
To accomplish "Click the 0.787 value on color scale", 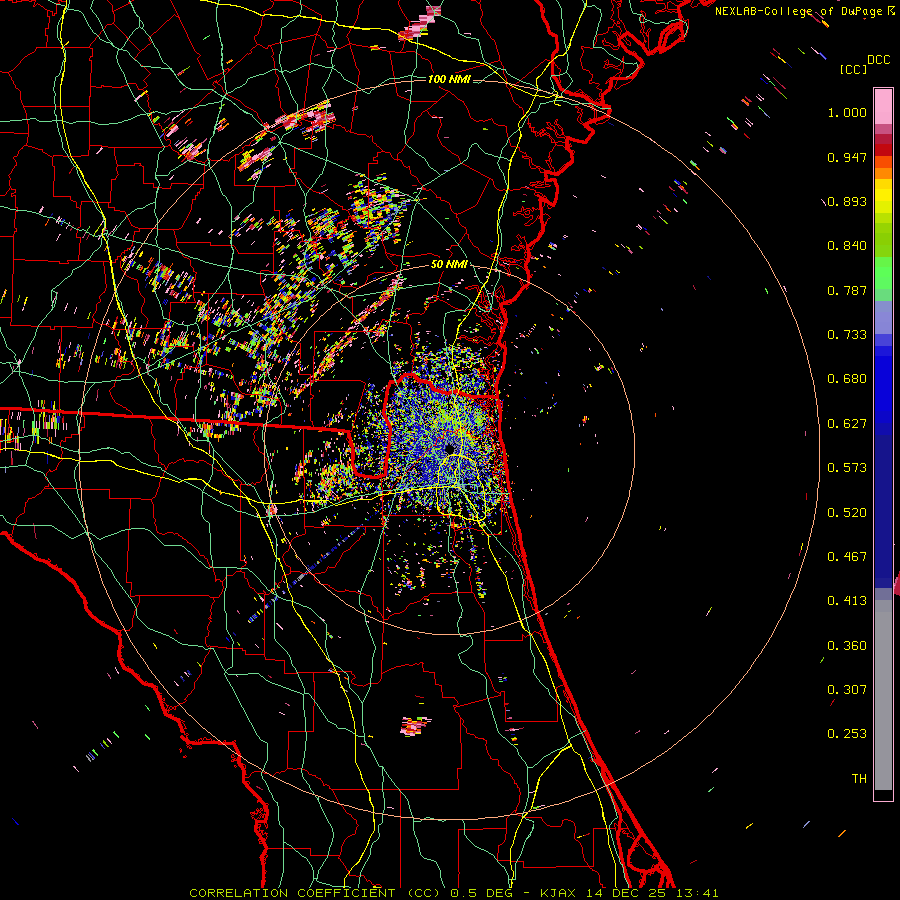I will pos(847,290).
